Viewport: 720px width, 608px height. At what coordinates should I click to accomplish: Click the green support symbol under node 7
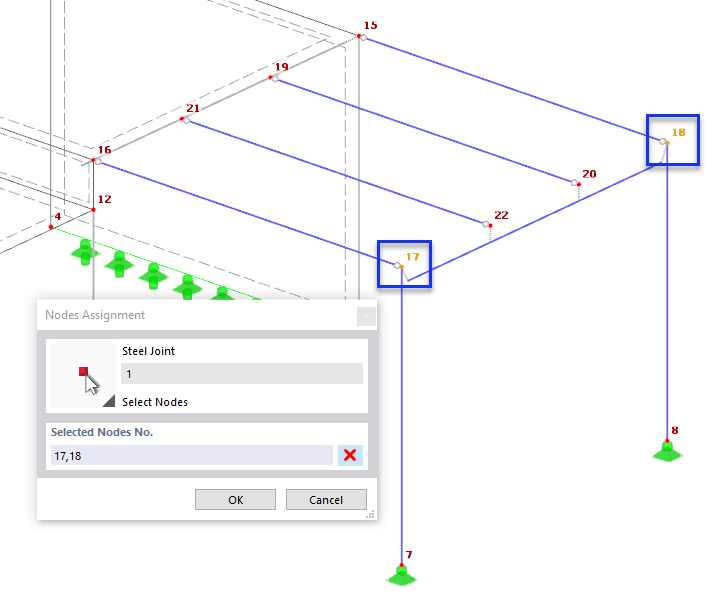[x=401, y=576]
